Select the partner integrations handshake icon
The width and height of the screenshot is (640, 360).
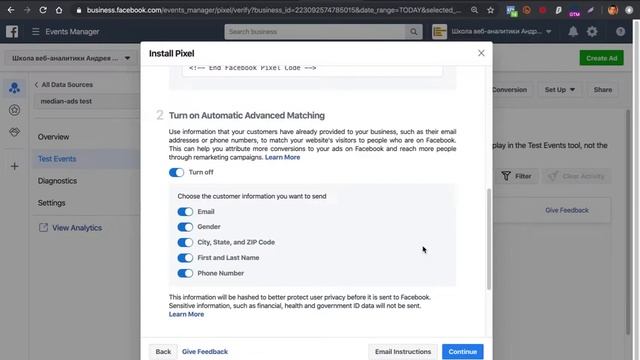click(x=14, y=132)
